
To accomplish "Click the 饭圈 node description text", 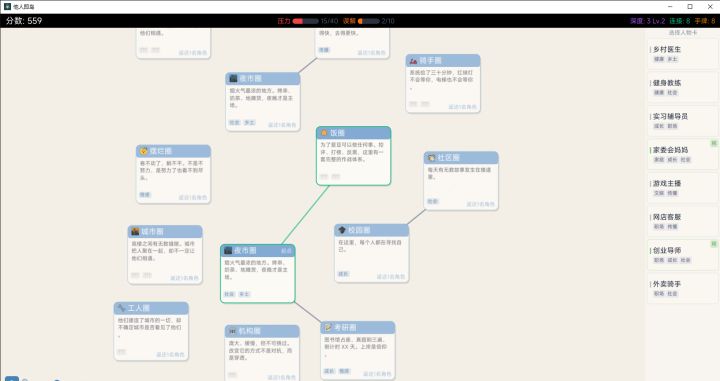I will click(x=352, y=152).
